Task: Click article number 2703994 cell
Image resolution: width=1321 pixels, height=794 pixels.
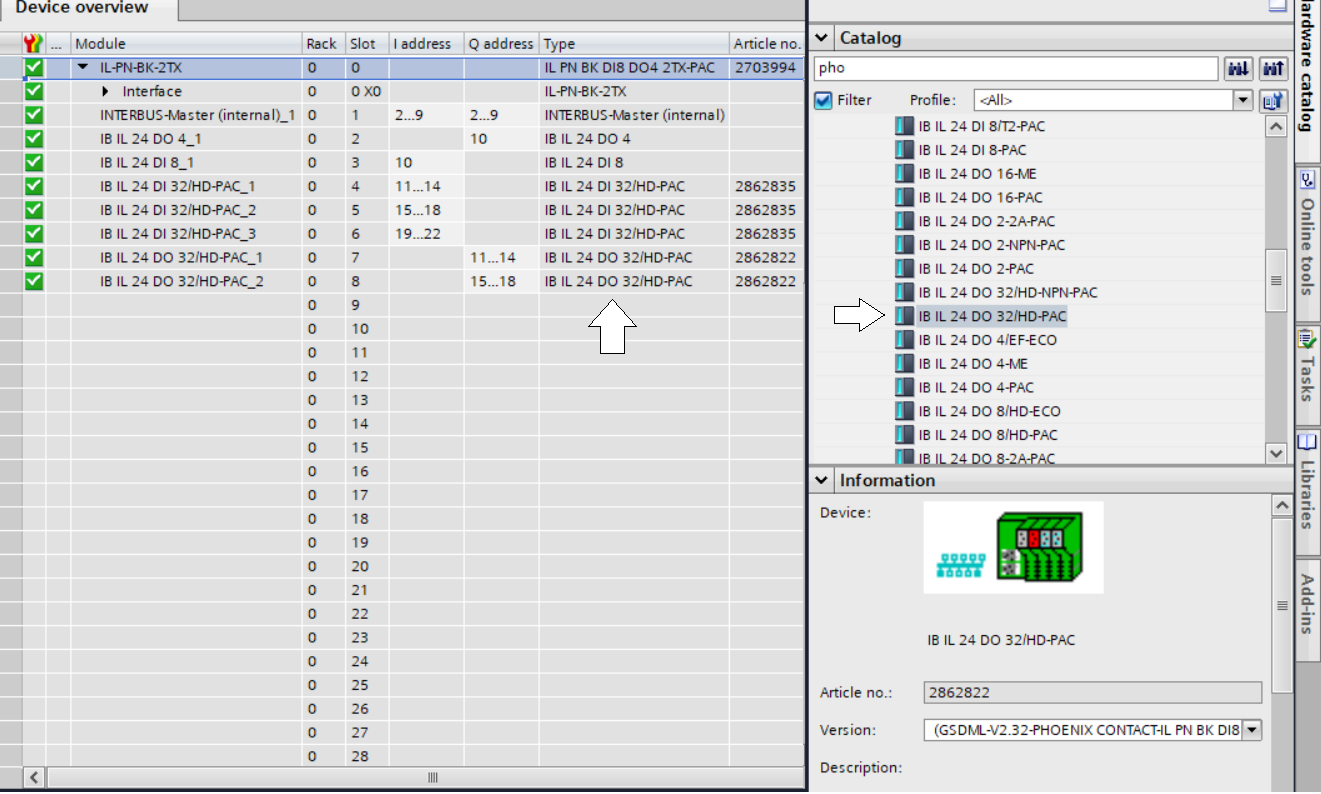Action: point(766,68)
